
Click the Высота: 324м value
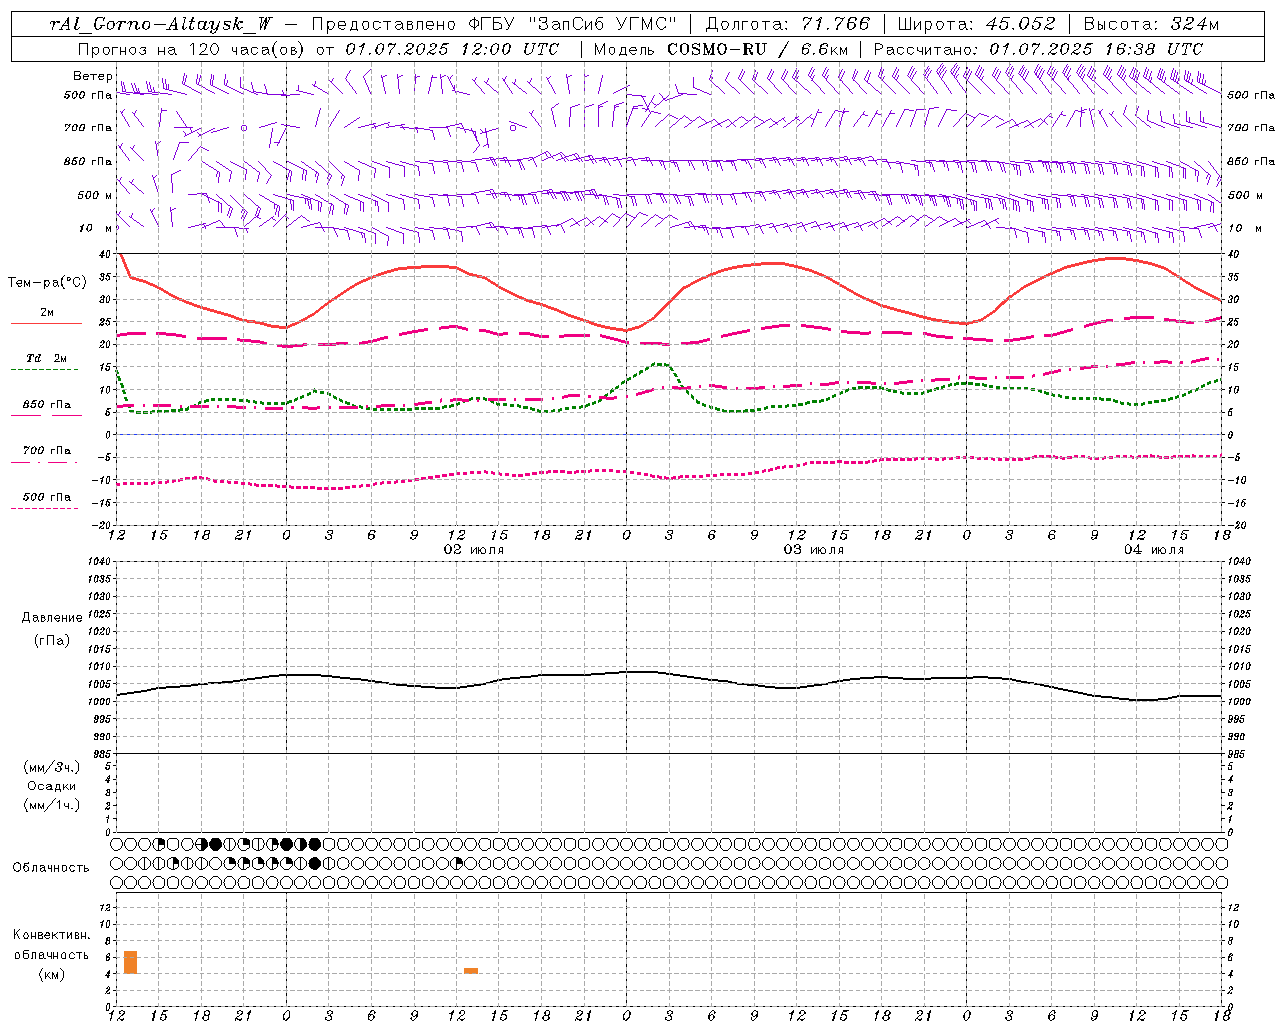coord(1151,25)
